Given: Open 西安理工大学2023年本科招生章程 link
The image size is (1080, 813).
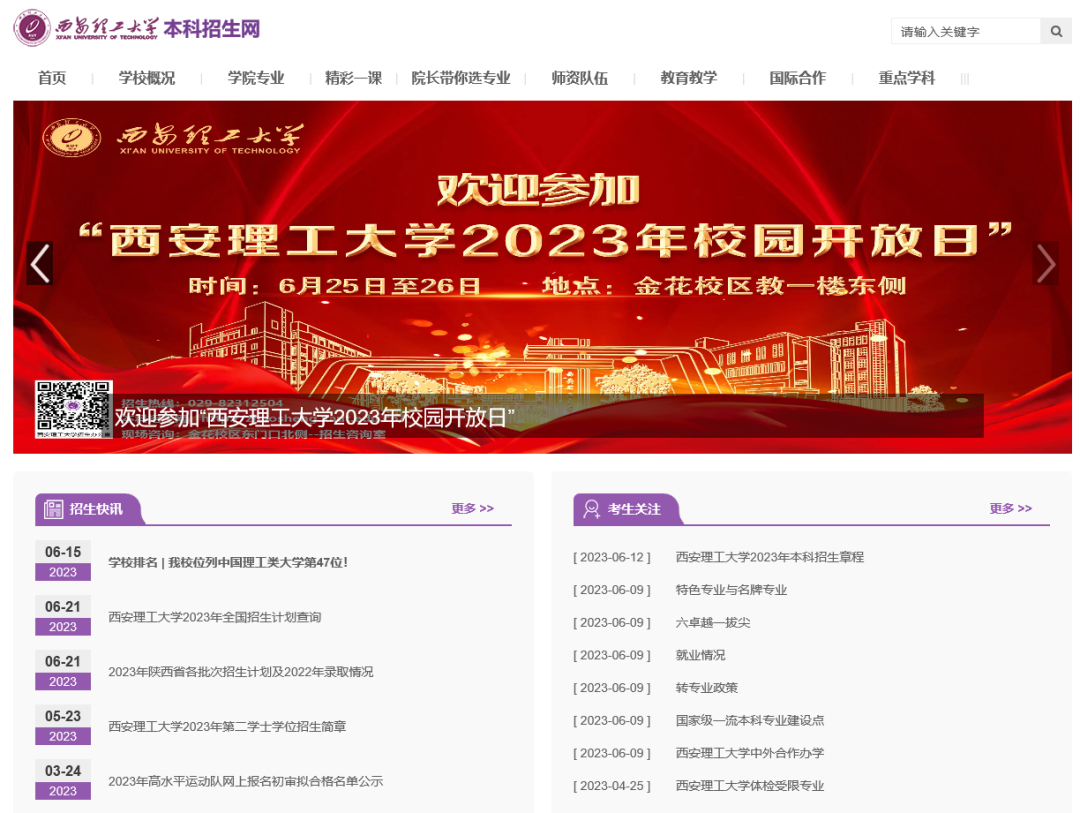Looking at the screenshot, I should coord(769,557).
